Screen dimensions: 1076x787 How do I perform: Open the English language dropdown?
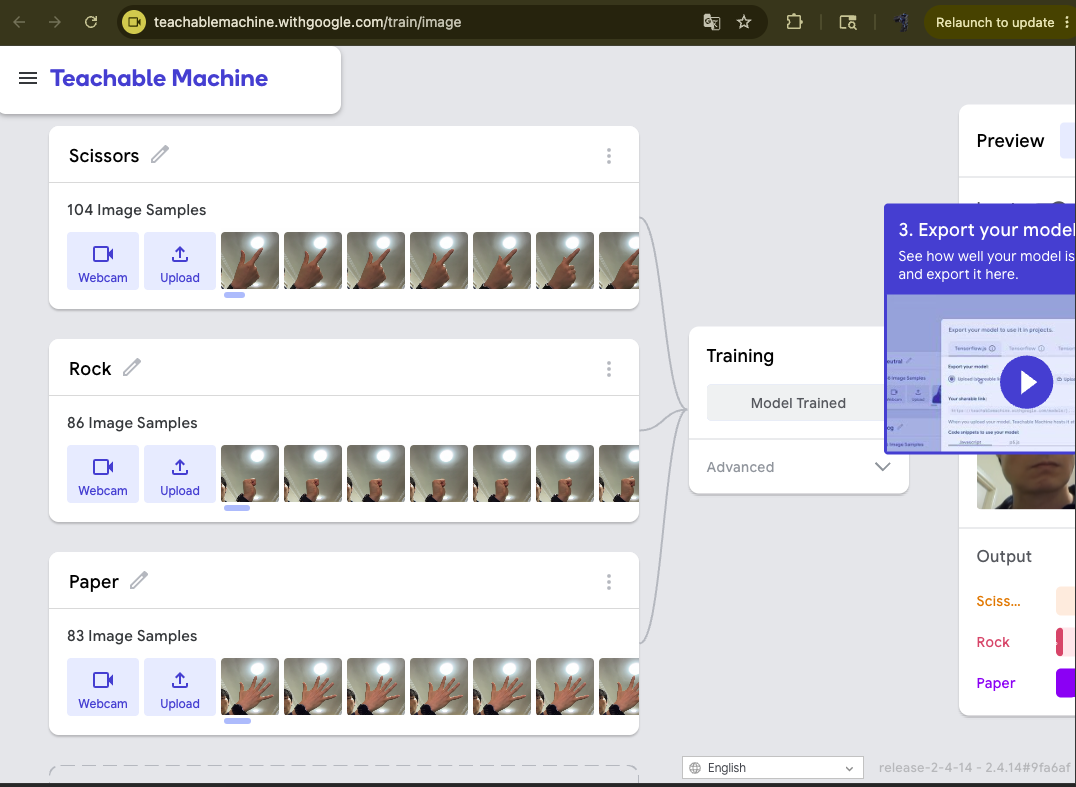[773, 768]
